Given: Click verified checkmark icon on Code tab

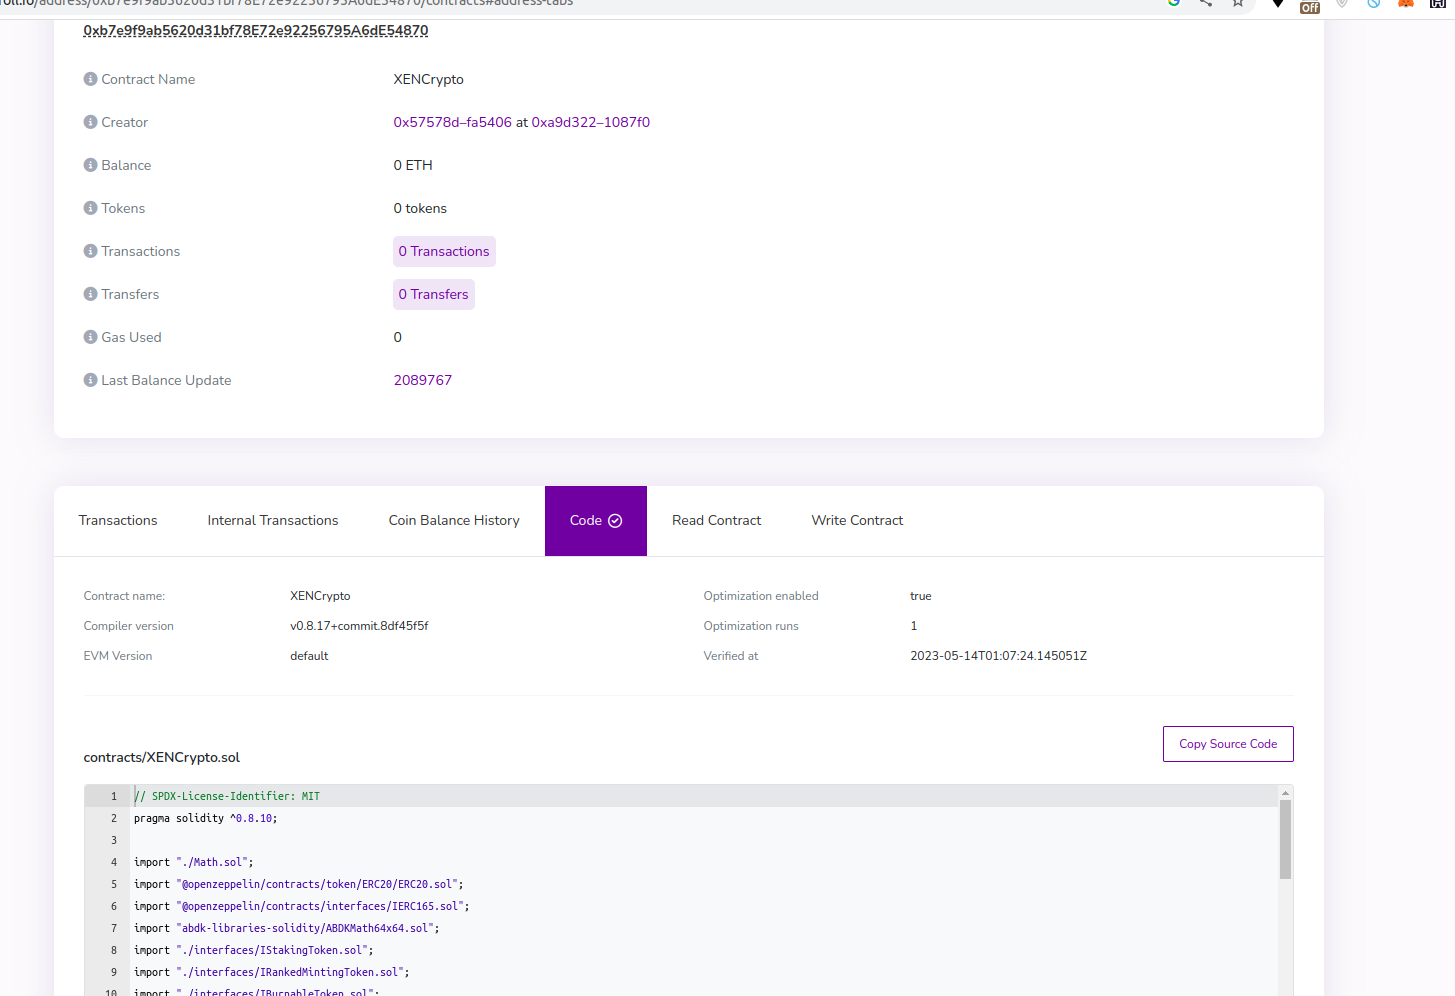Looking at the screenshot, I should (x=615, y=521).
